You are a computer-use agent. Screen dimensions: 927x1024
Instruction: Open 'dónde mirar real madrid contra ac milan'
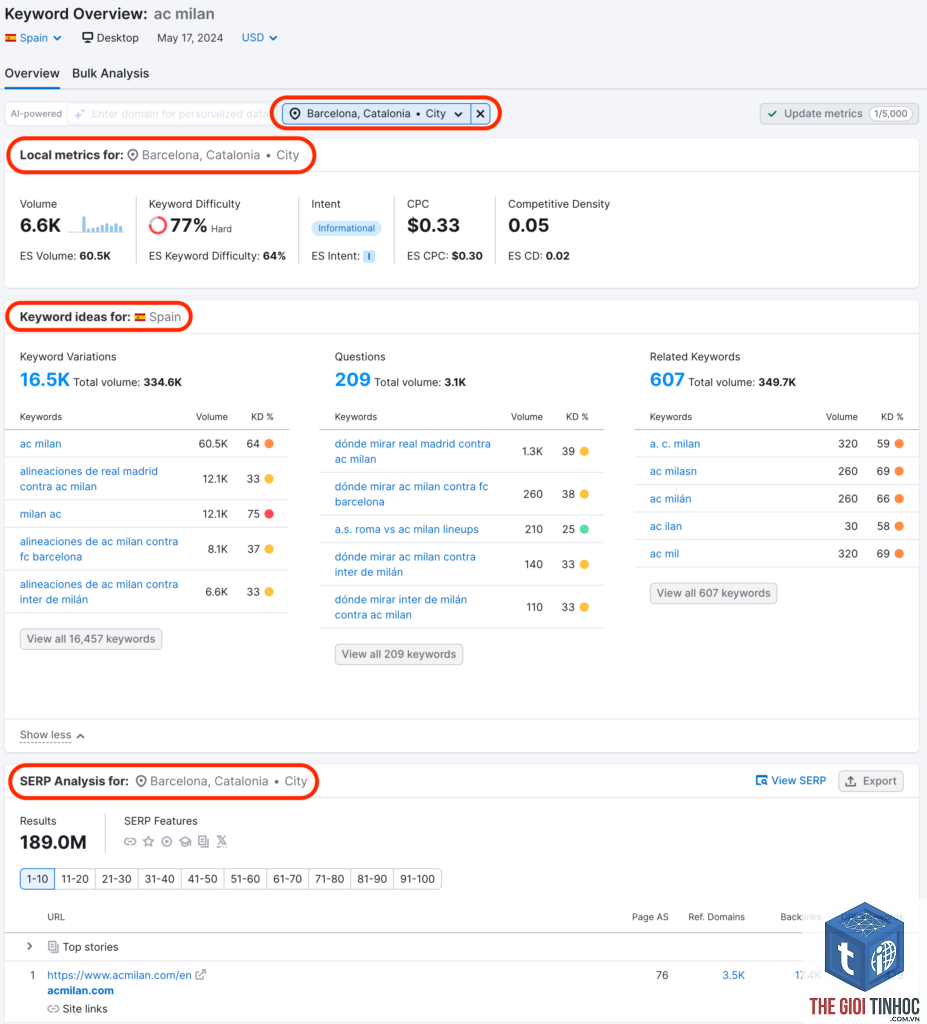[412, 451]
